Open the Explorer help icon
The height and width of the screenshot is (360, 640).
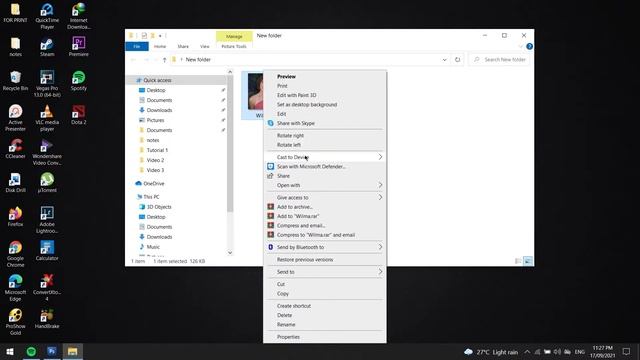coord(529,47)
